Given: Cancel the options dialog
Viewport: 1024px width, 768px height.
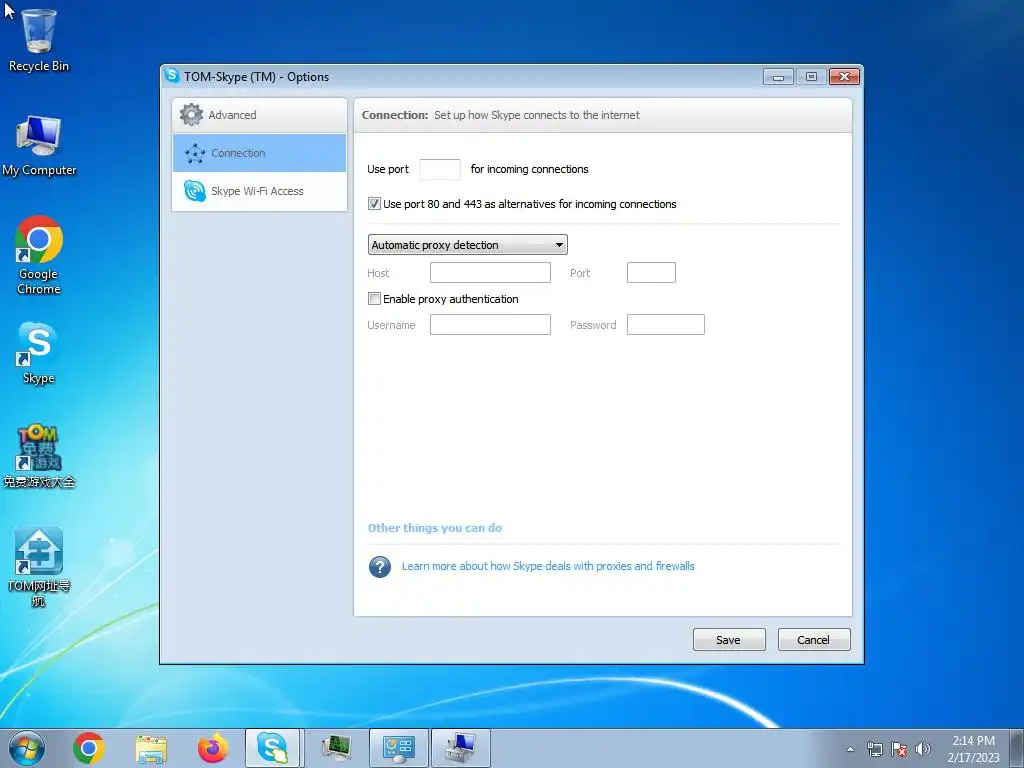Looking at the screenshot, I should [x=814, y=640].
